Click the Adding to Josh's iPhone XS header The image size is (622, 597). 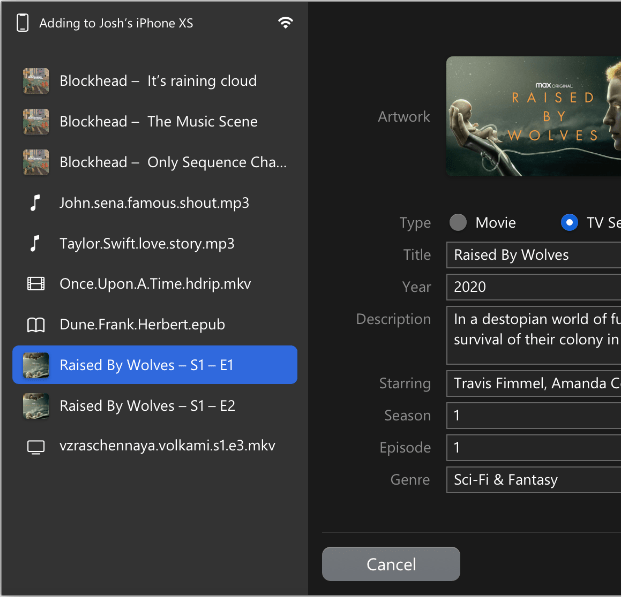(x=116, y=23)
